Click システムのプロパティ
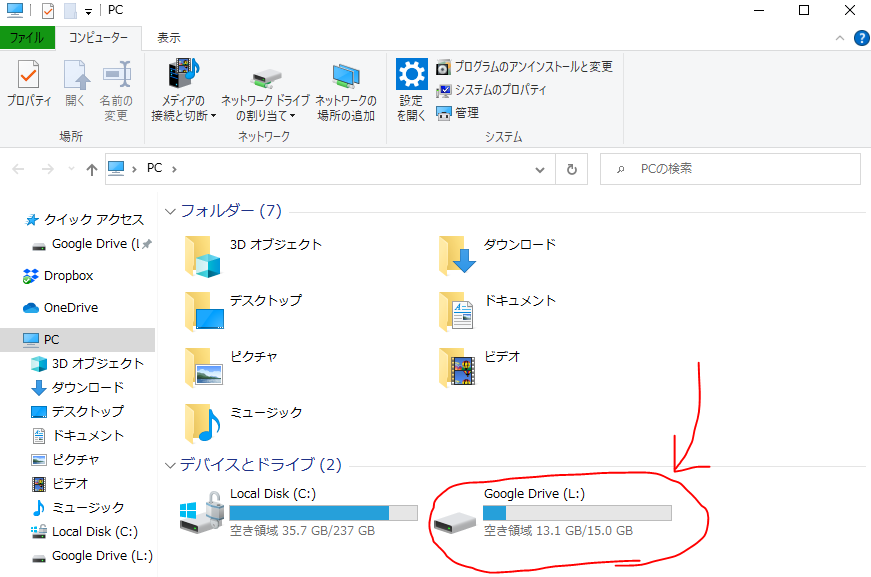This screenshot has width=871, height=577. tap(491, 90)
